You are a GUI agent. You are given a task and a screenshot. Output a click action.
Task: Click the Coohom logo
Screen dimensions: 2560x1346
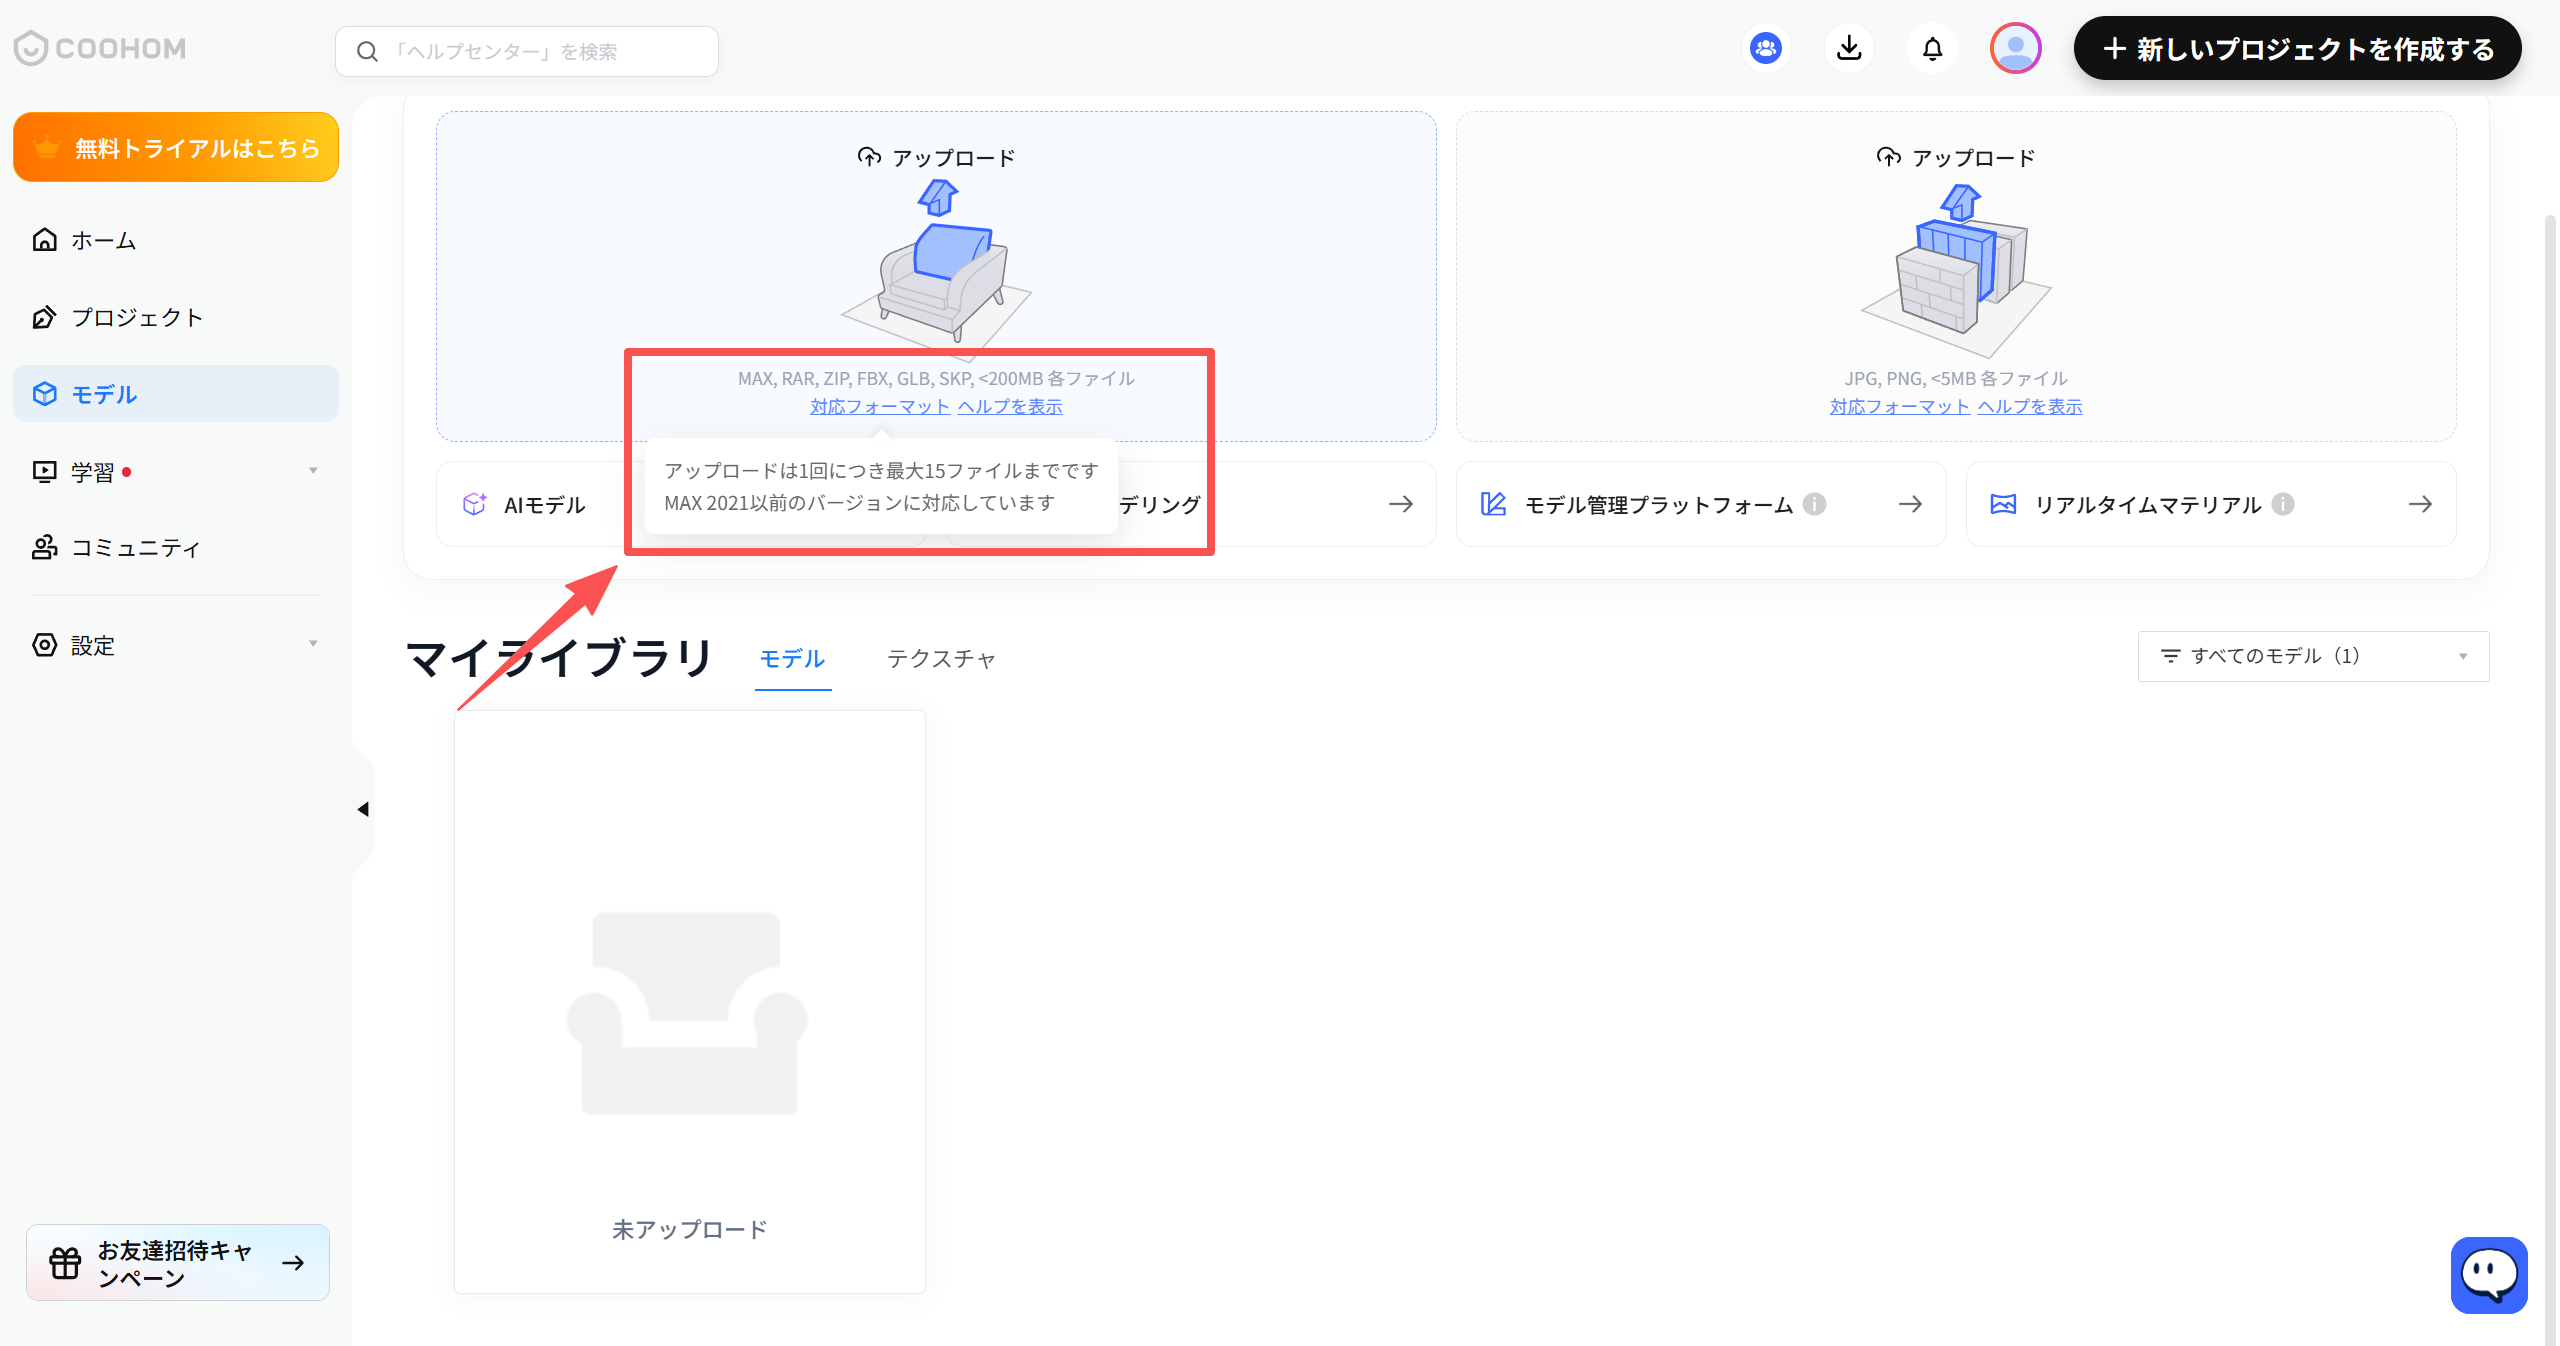100,48
